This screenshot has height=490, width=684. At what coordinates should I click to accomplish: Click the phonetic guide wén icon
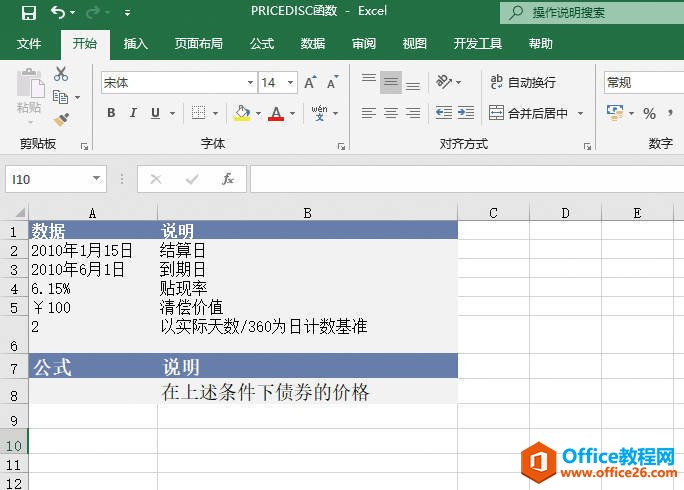pos(319,113)
